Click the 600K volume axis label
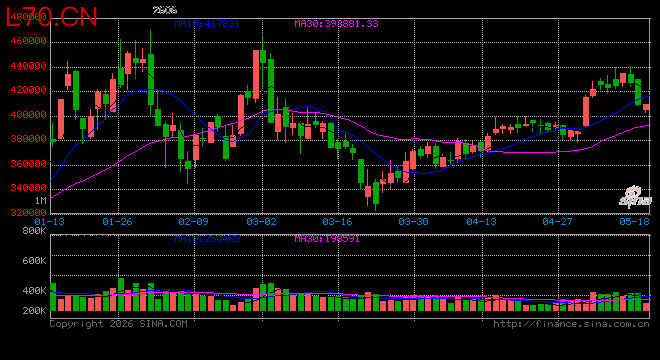The image size is (660, 360). pos(35,261)
